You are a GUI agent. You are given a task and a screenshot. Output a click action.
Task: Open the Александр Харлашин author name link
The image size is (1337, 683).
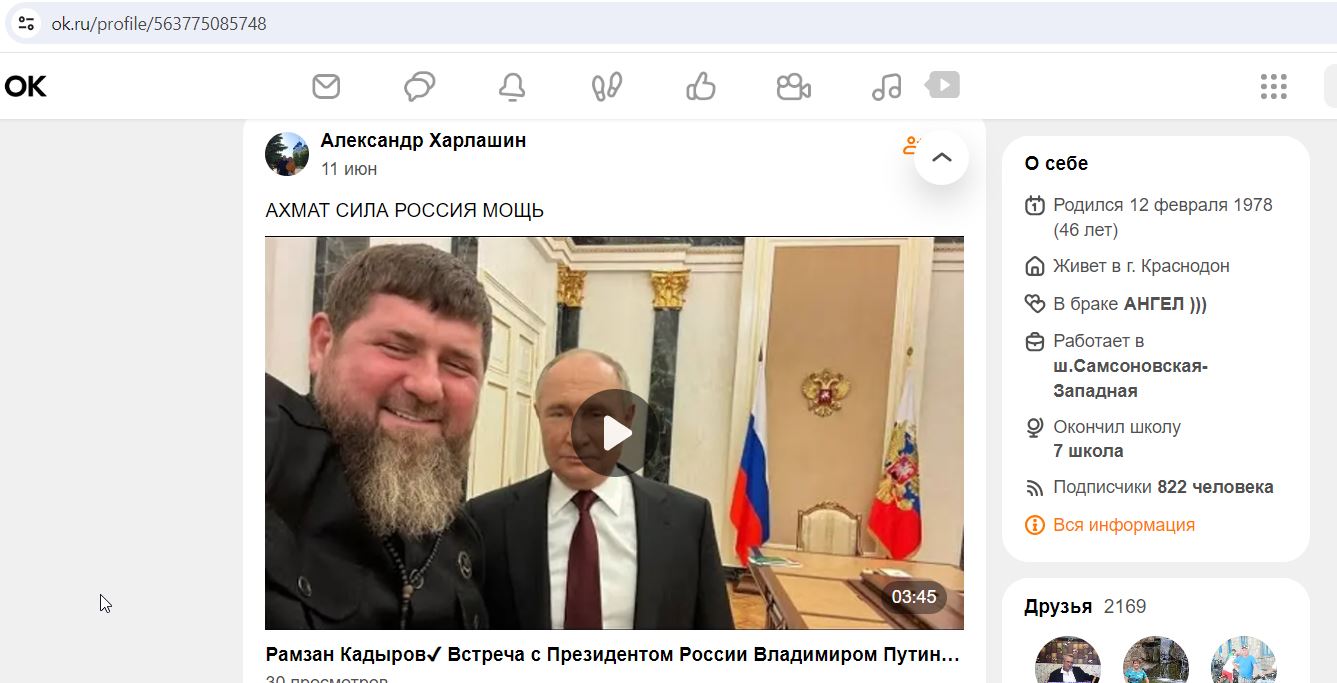423,140
